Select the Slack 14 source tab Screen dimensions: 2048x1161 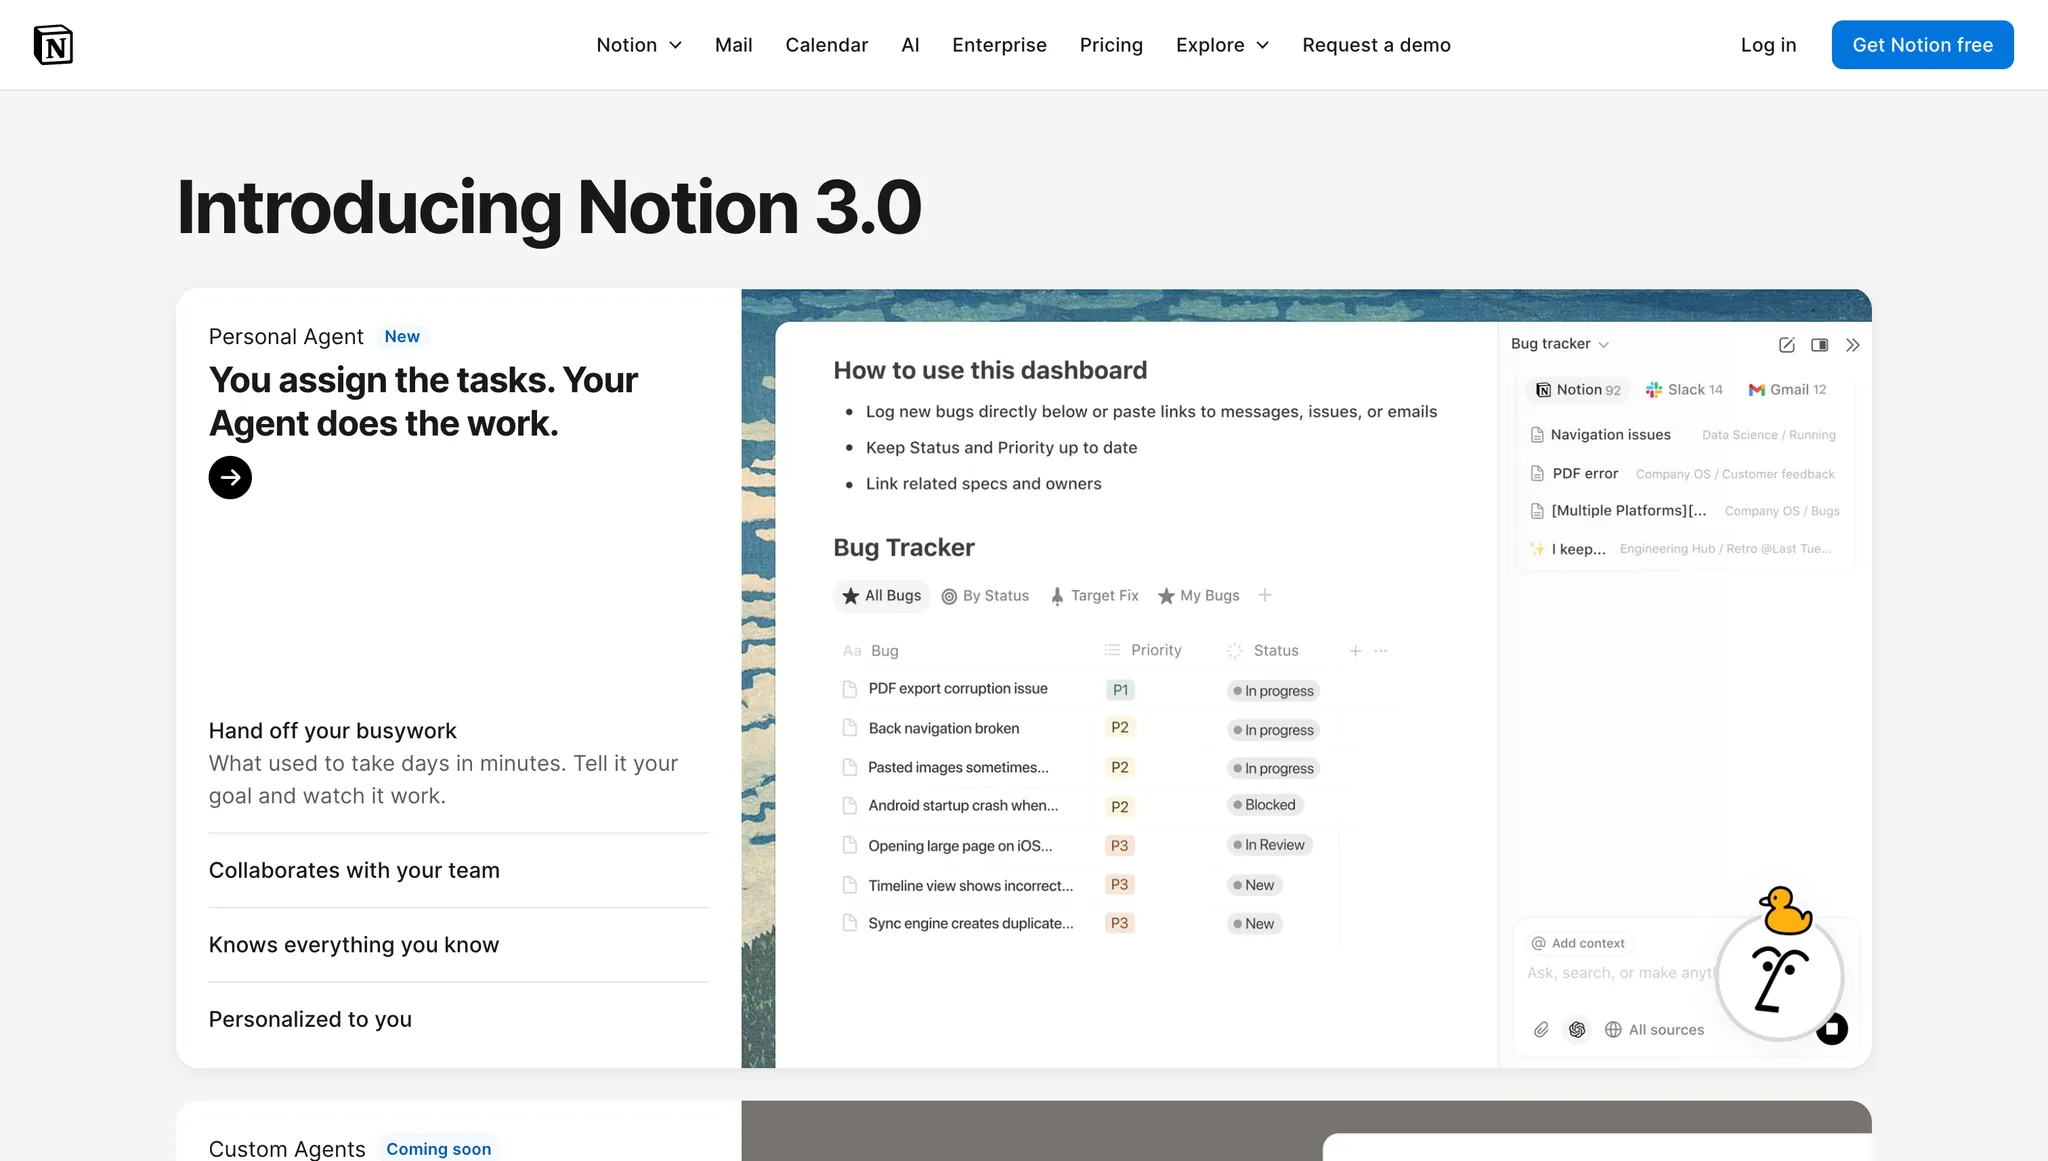1684,390
